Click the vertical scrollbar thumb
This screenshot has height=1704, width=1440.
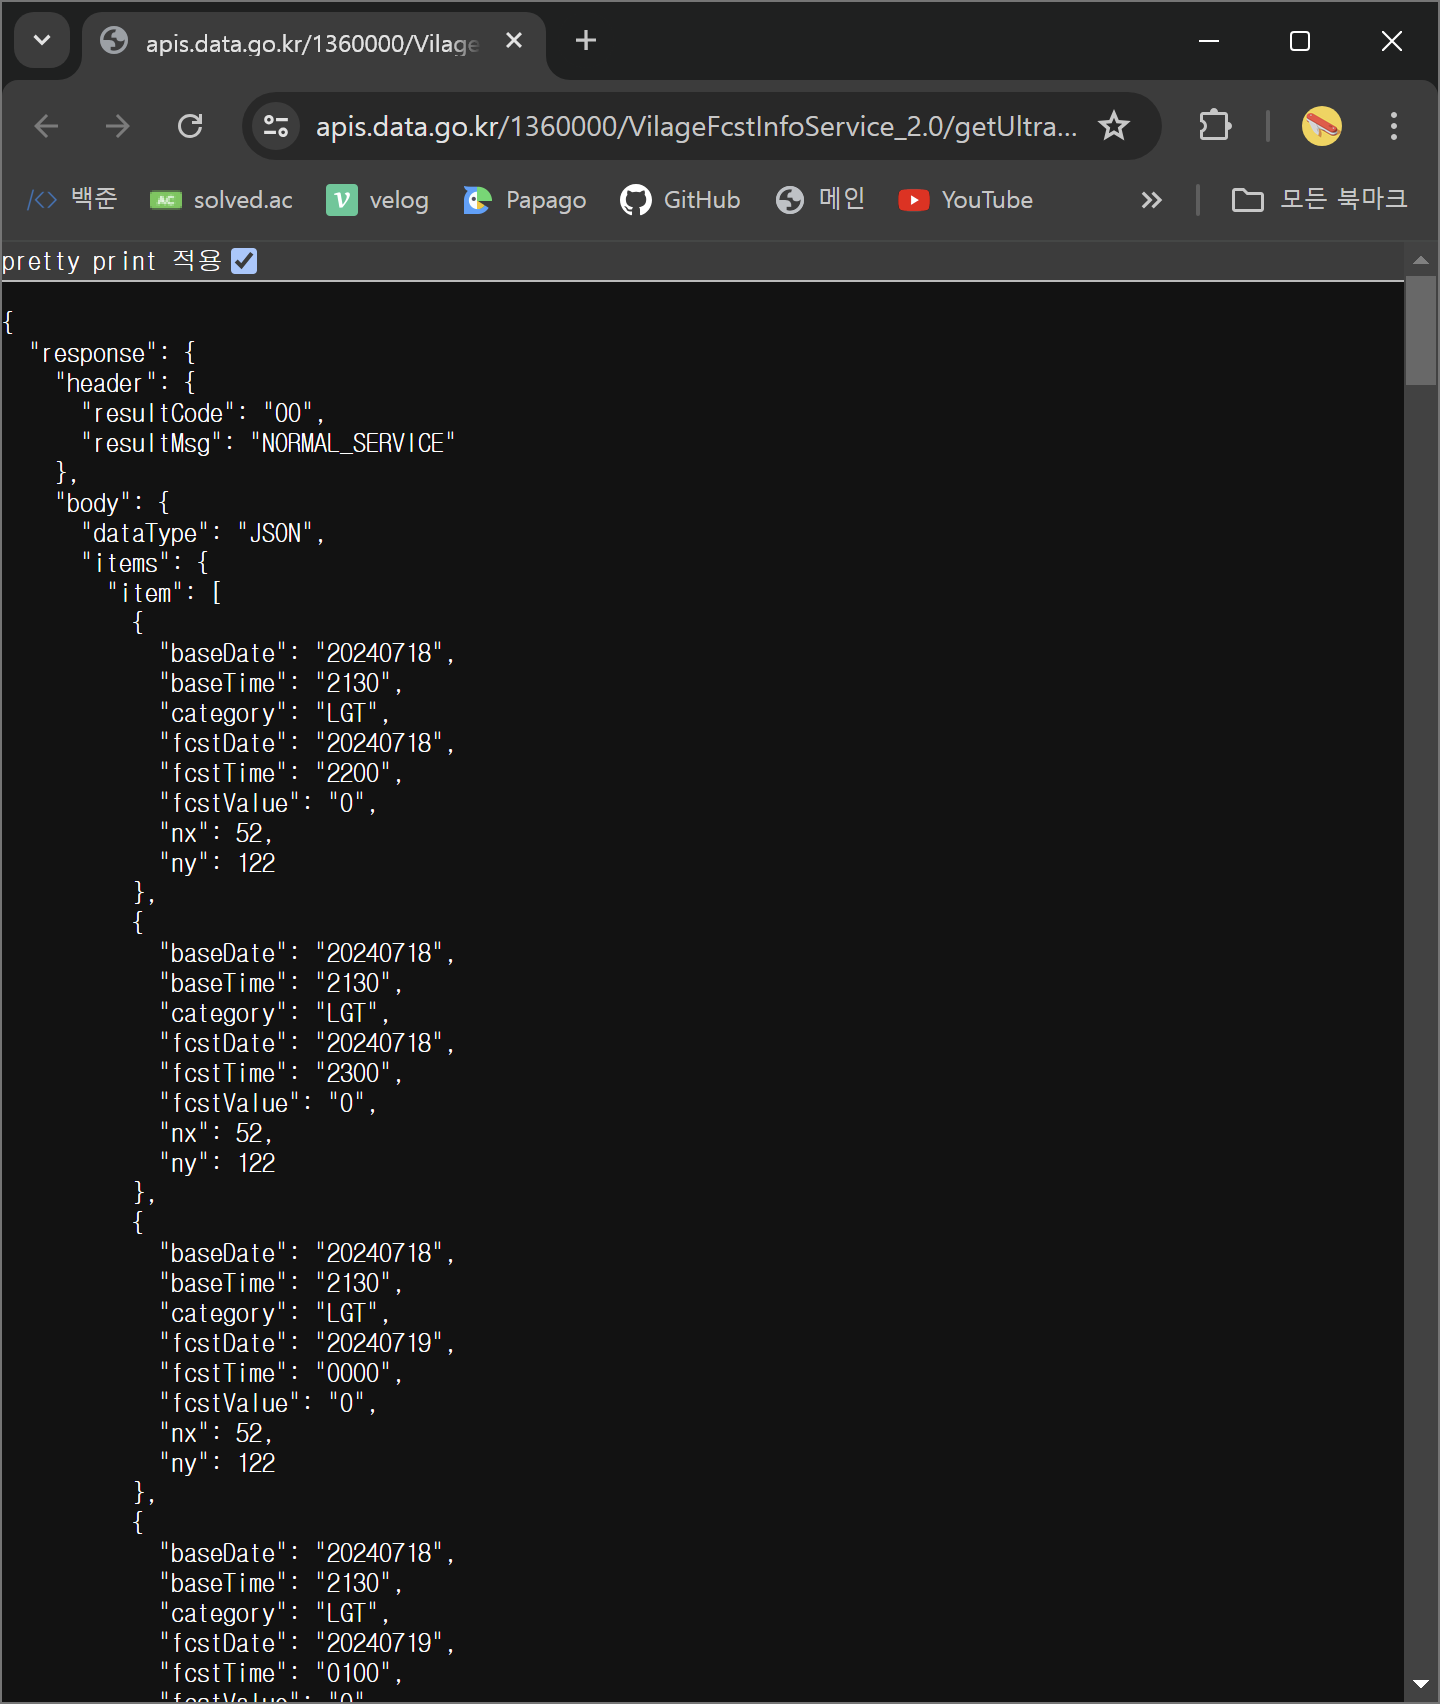(1420, 330)
